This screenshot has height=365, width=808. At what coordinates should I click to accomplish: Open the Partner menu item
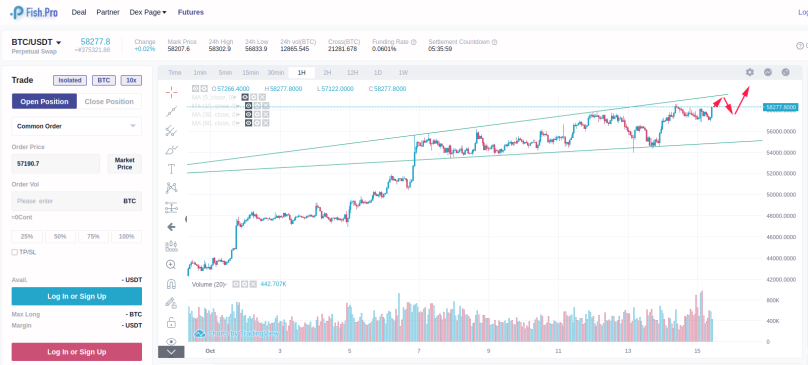point(108,12)
